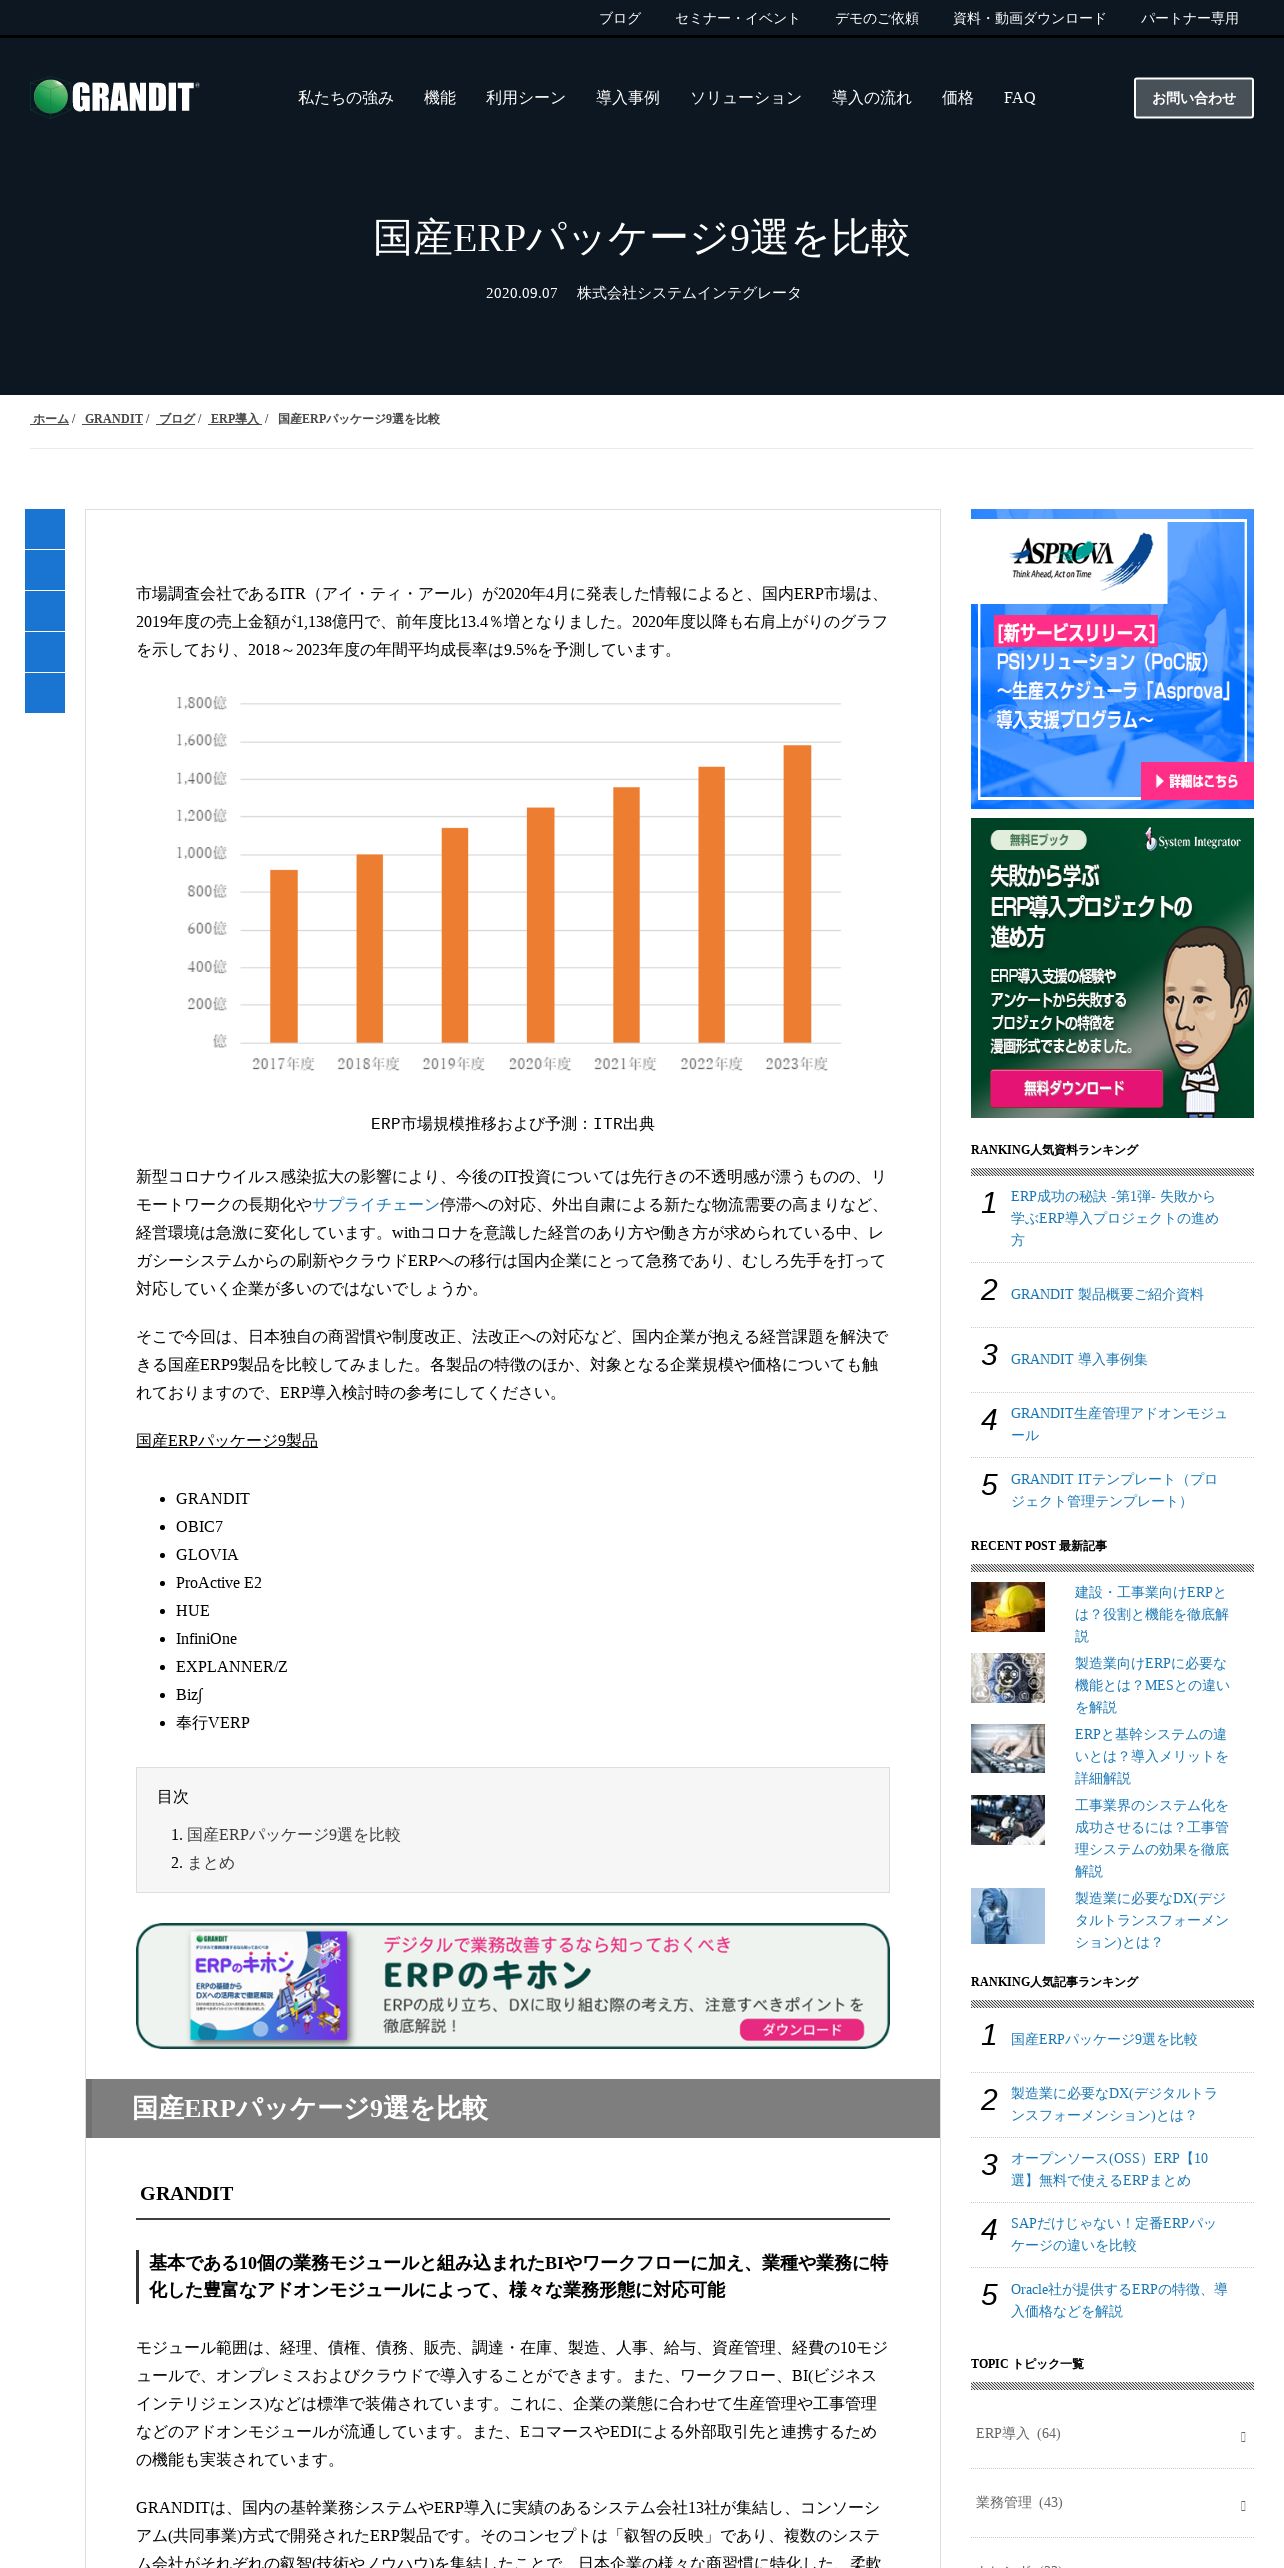The image size is (1284, 2568).
Task: Click the bottom blue share button
Action: click(45, 693)
